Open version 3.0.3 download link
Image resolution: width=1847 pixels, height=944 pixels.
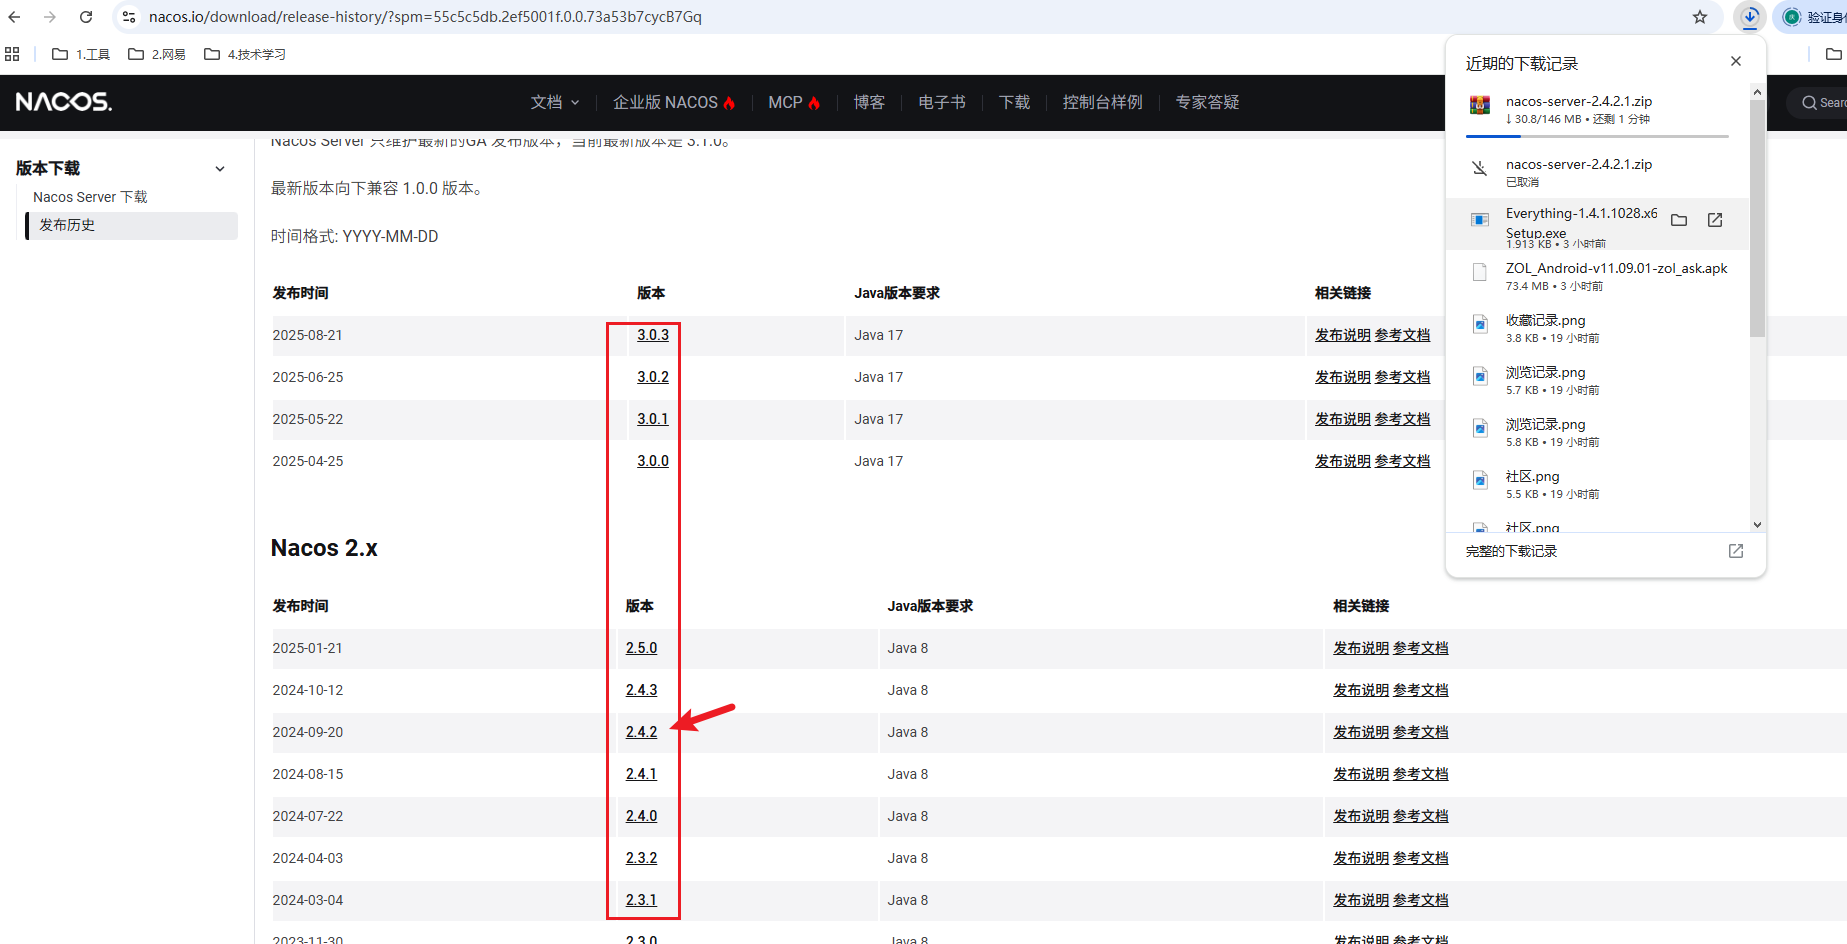[653, 335]
